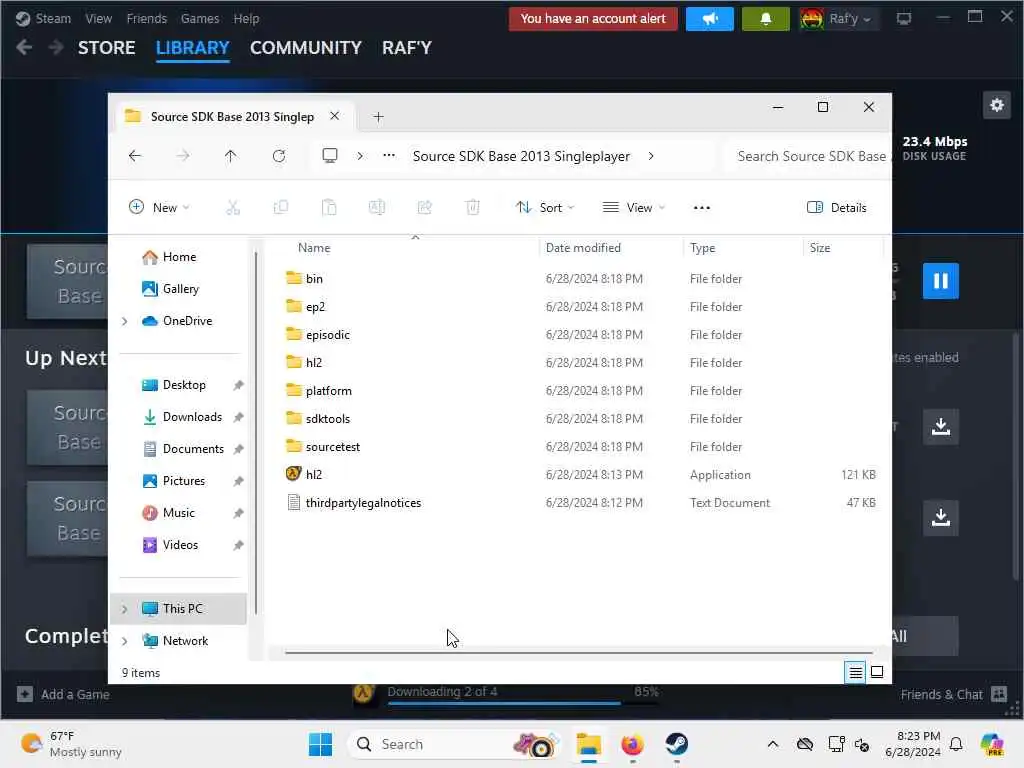
Task: Expand chevron after Source SDK Base breadcrumb
Action: pos(651,156)
